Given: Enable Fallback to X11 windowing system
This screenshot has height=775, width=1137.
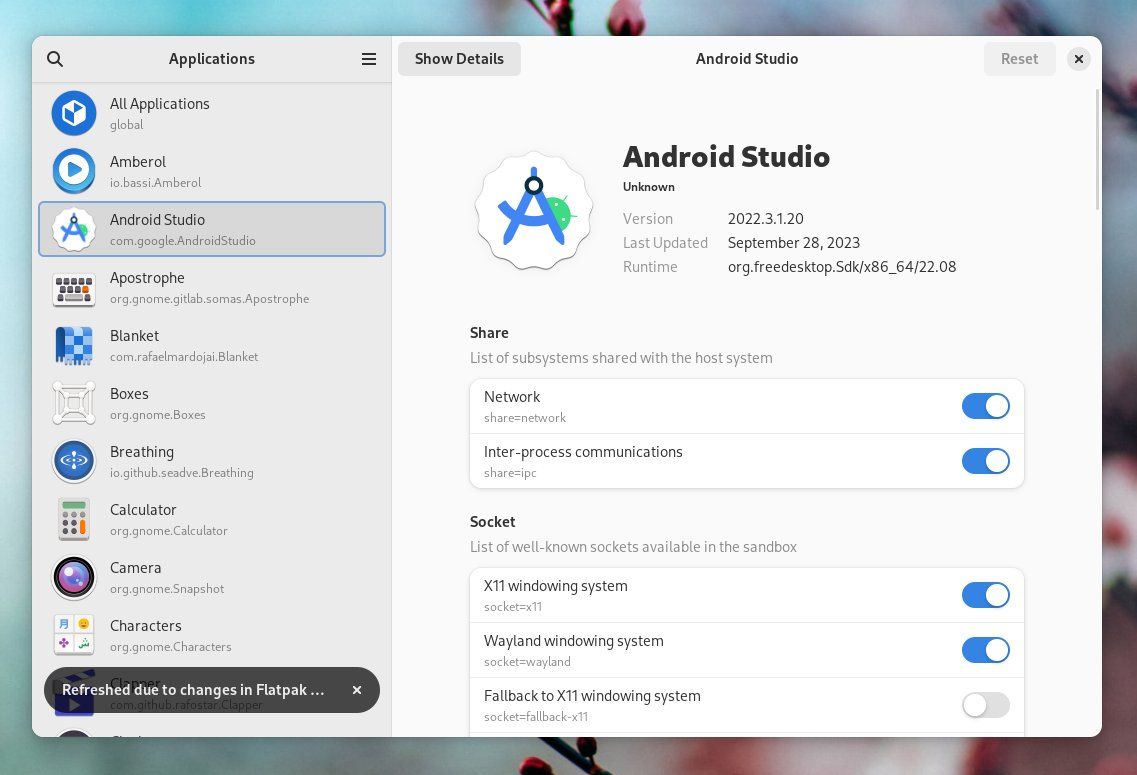Looking at the screenshot, I should click(985, 705).
